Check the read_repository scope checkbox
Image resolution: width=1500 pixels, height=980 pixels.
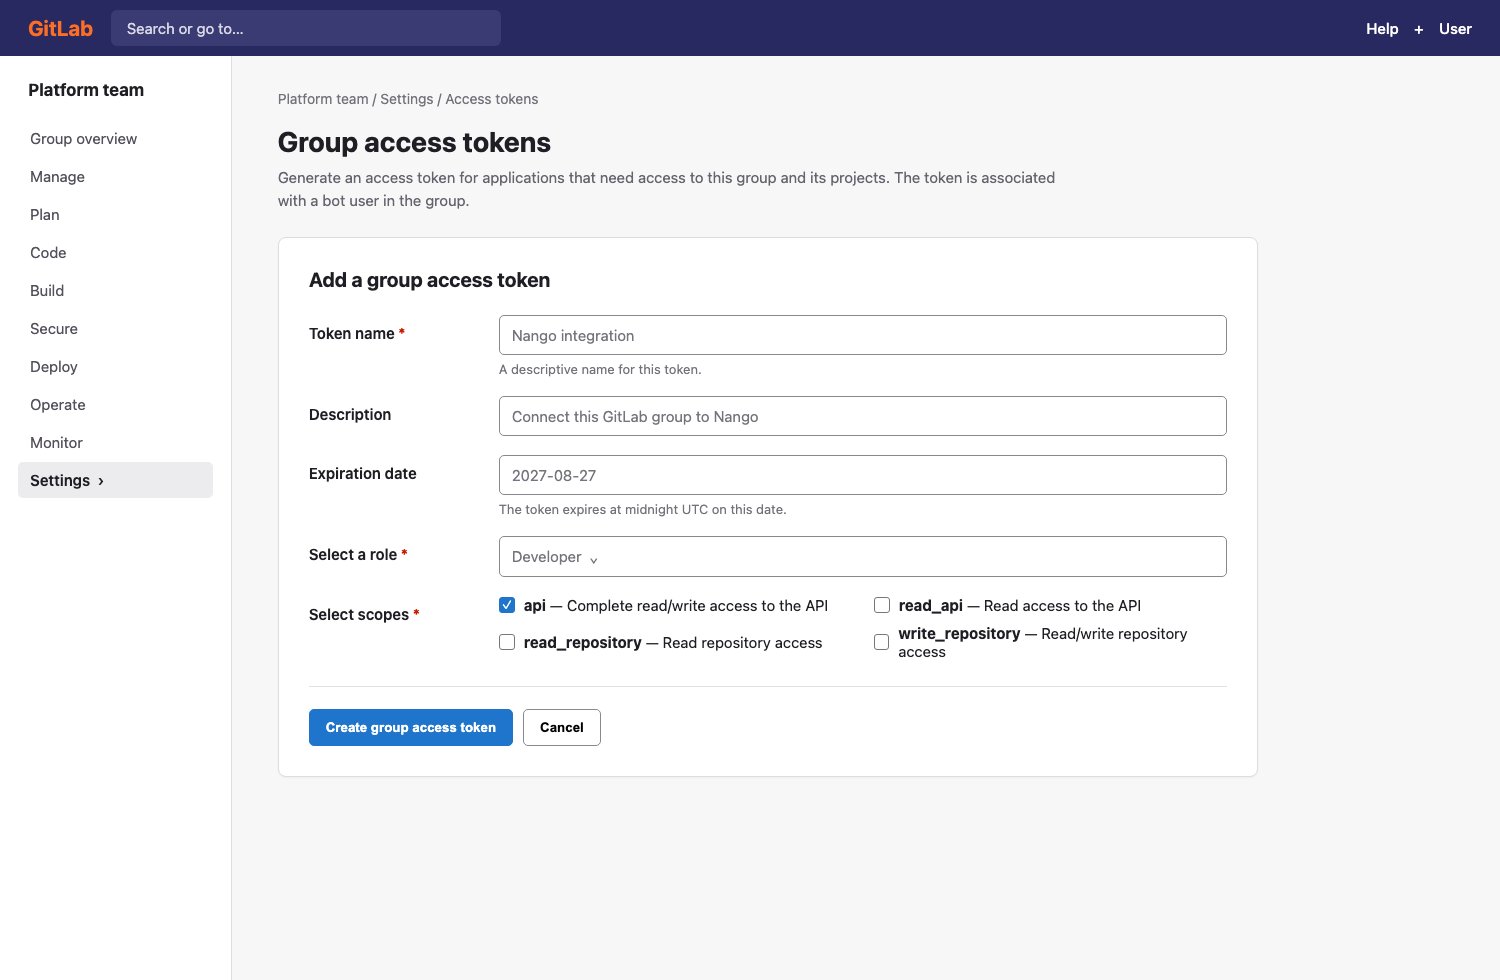[x=507, y=642]
